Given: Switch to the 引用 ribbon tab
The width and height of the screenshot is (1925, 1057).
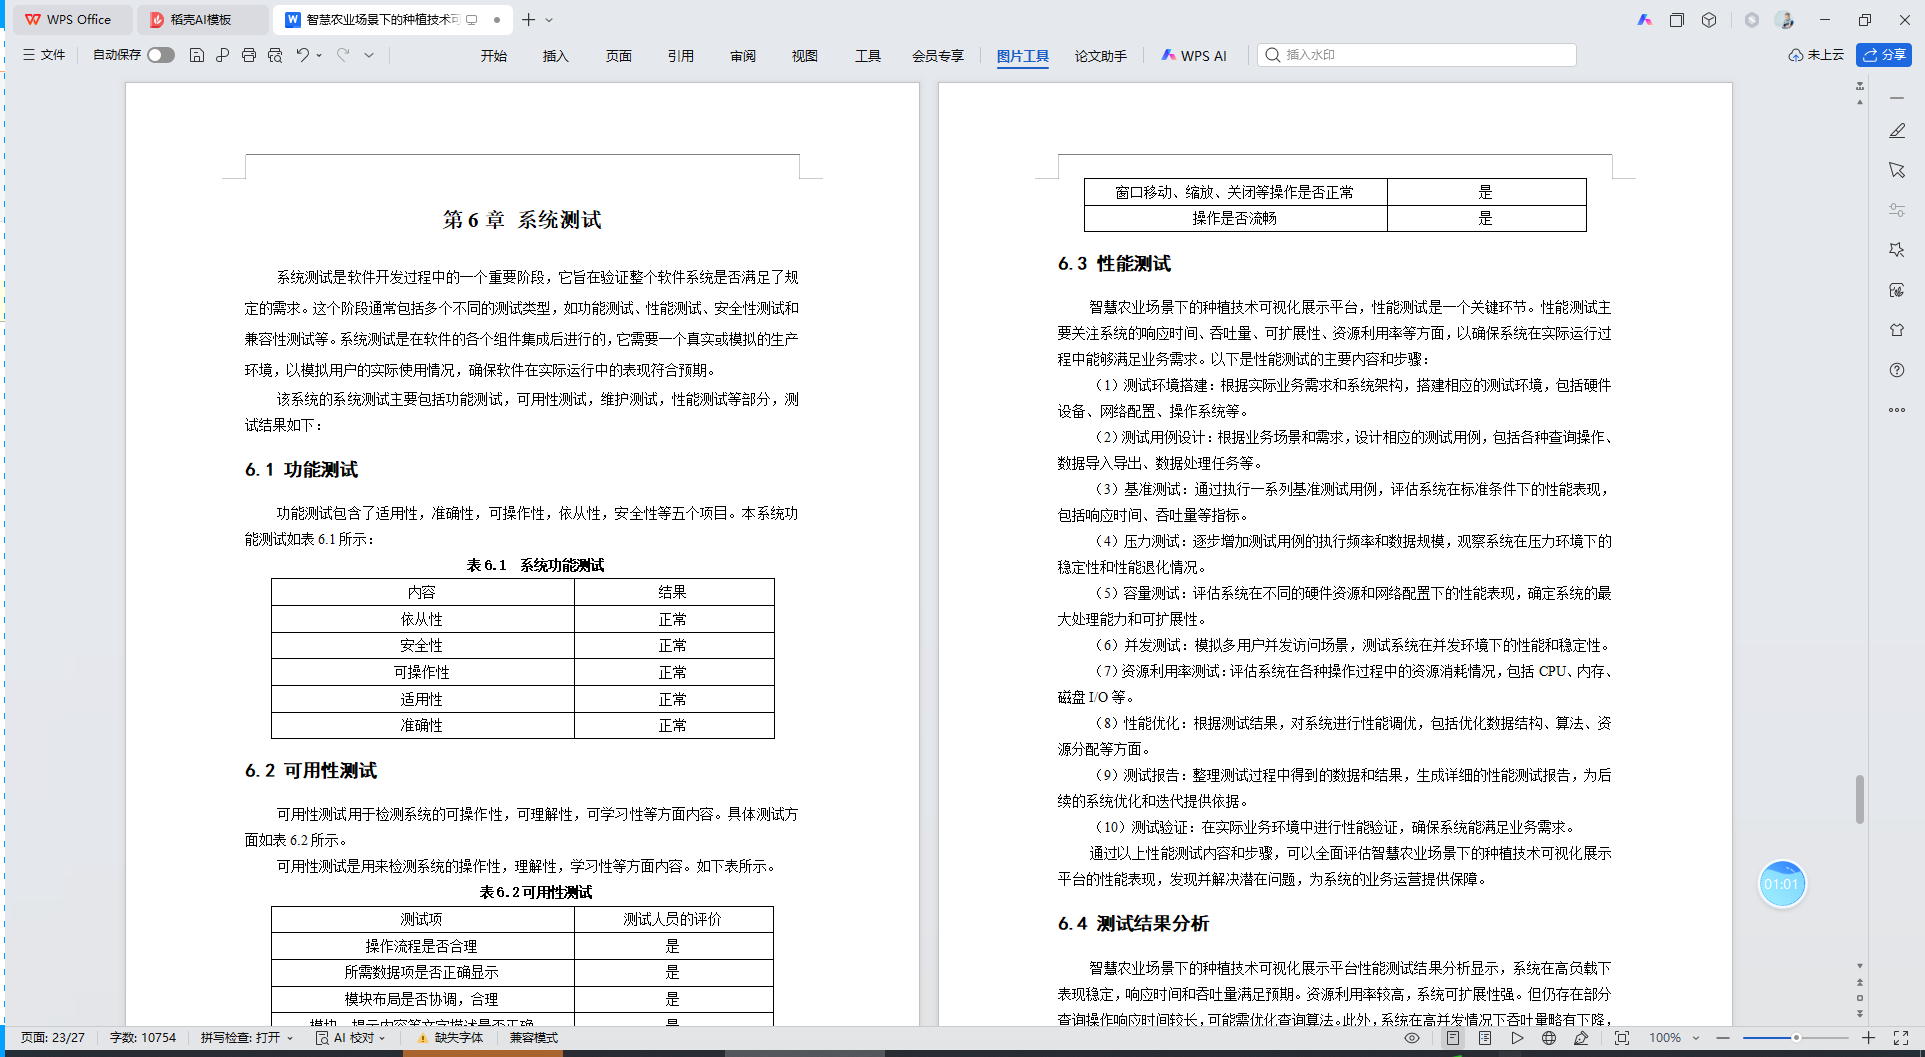Looking at the screenshot, I should [x=680, y=56].
